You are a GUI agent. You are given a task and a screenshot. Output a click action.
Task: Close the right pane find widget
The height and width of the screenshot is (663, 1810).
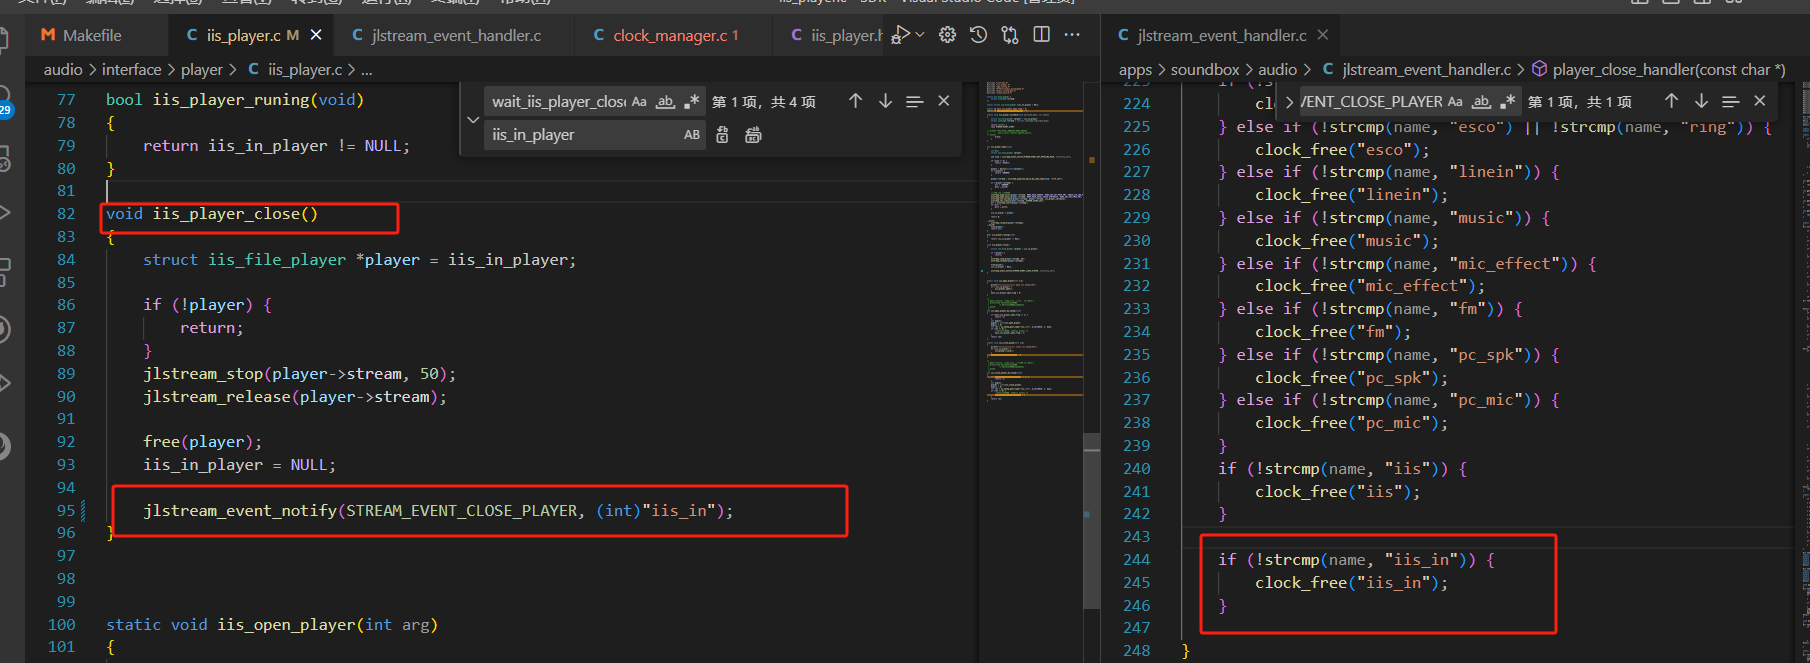click(x=1760, y=101)
